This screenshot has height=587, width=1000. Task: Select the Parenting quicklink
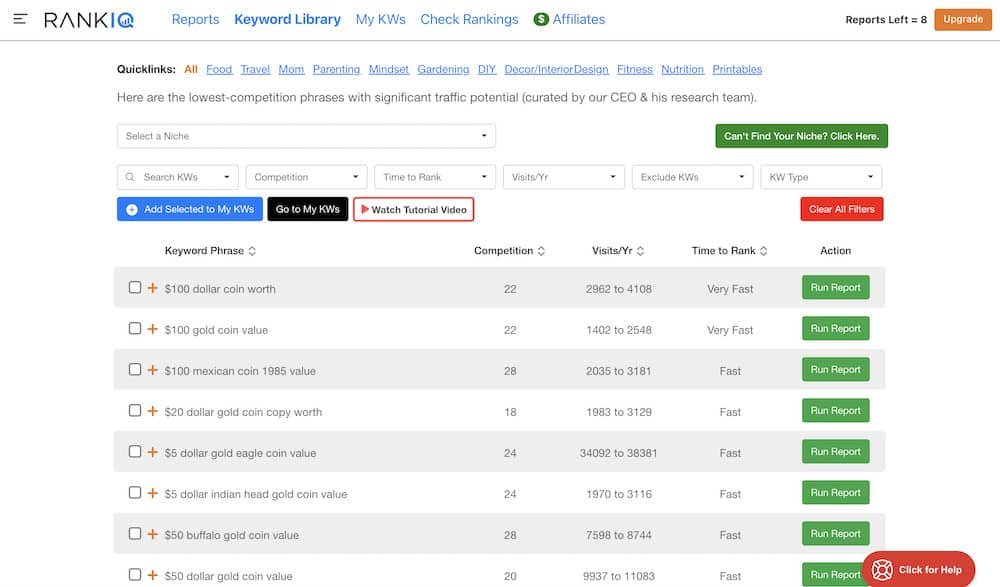point(336,69)
